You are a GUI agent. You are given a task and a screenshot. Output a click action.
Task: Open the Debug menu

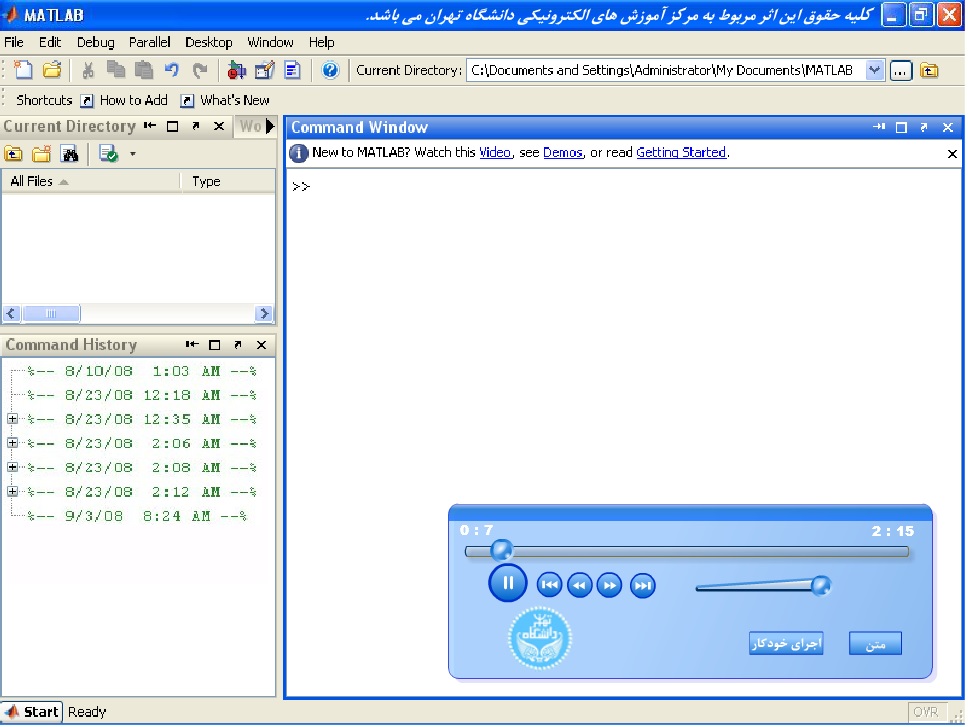point(96,42)
